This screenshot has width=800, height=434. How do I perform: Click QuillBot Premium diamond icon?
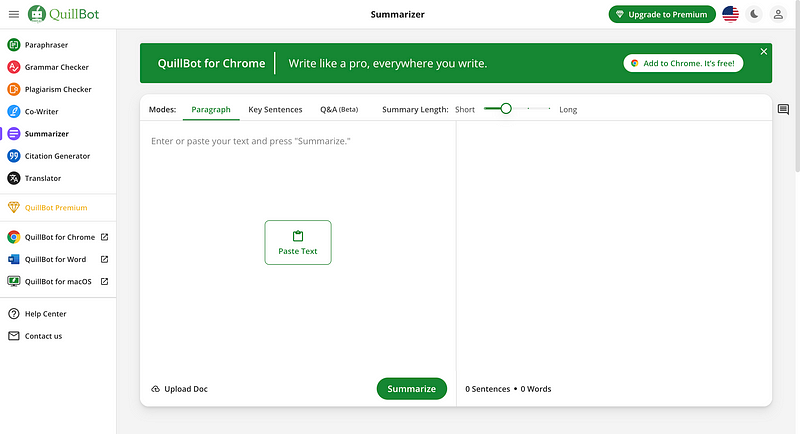[14, 208]
